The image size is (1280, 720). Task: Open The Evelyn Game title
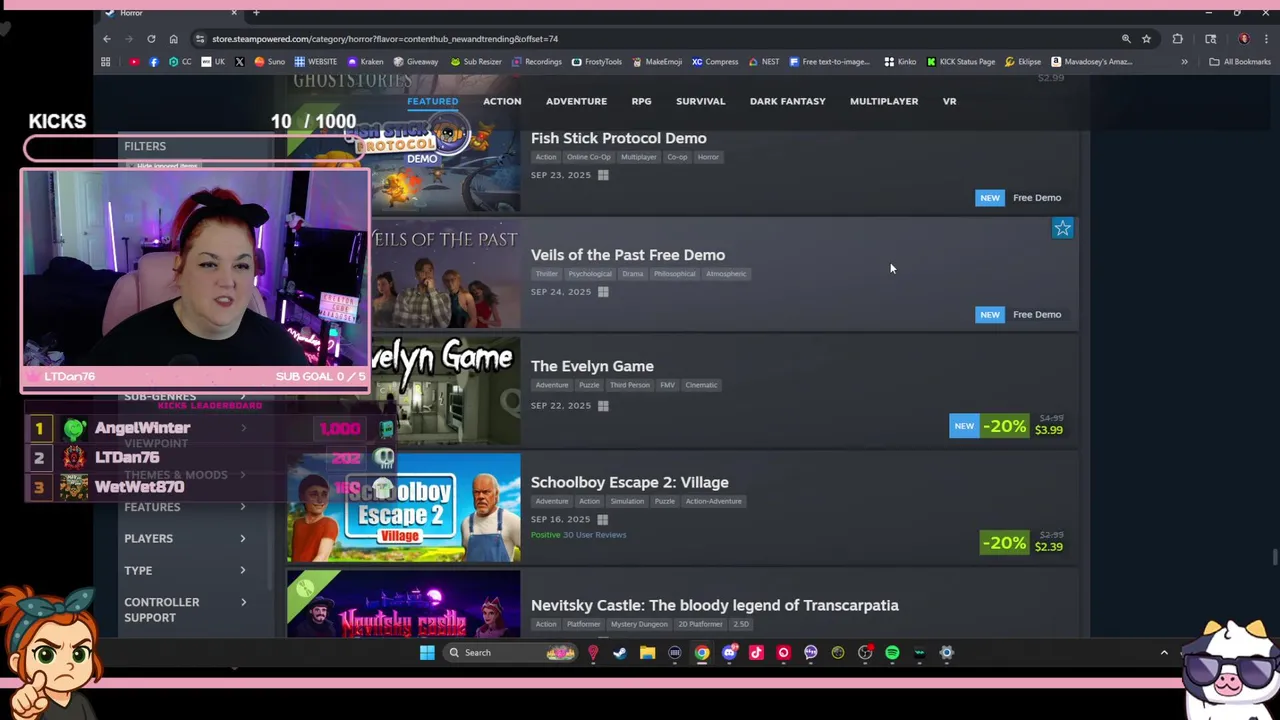592,366
